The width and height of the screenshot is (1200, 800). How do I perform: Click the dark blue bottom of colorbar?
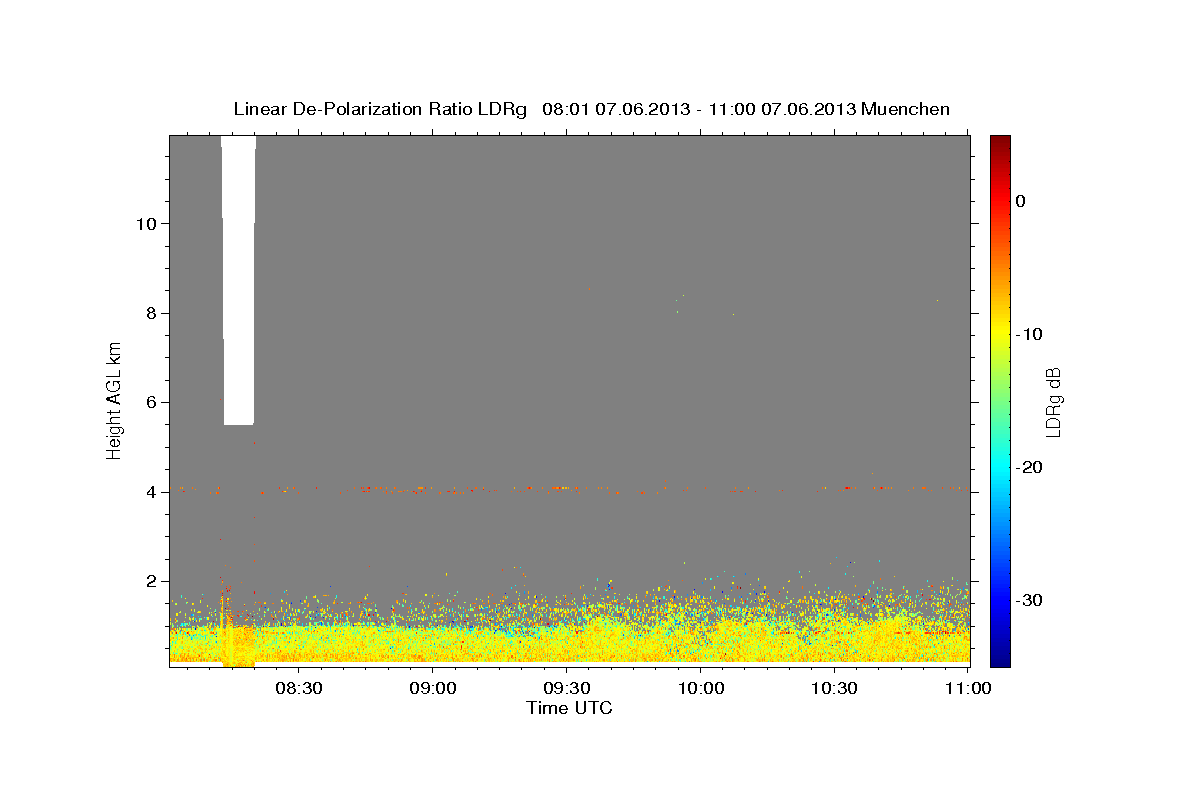pos(1000,659)
